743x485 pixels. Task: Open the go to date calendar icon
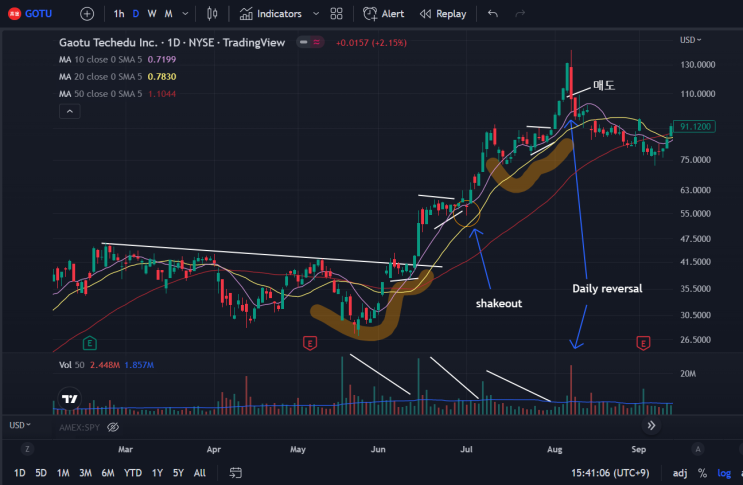[236, 473]
